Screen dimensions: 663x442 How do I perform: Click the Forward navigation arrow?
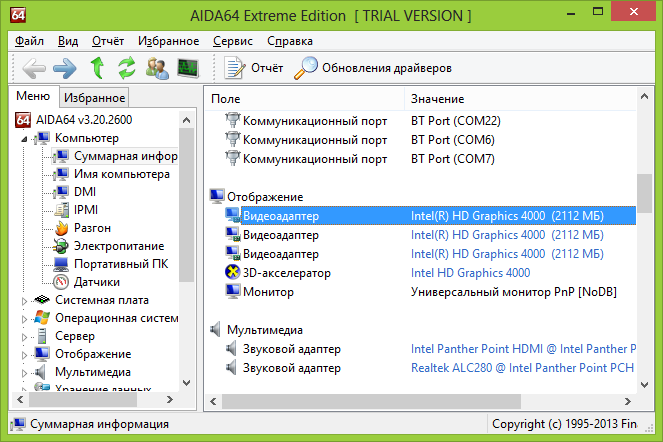pos(65,68)
